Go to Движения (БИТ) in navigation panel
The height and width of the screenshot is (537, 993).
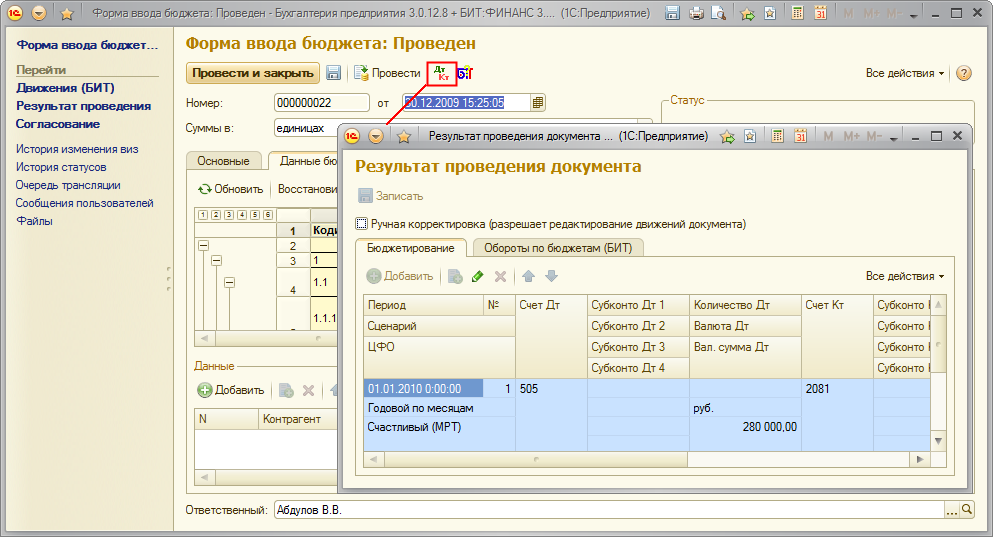point(65,88)
